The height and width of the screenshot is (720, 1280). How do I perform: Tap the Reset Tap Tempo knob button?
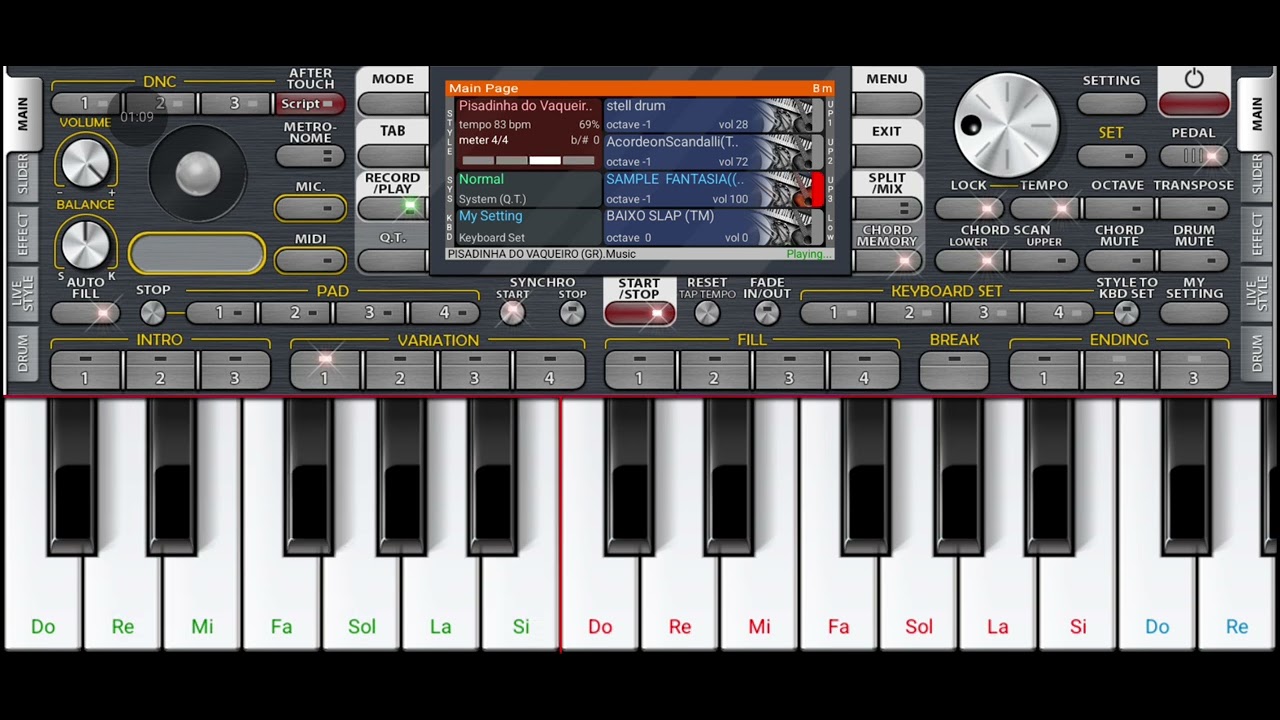[x=707, y=313]
